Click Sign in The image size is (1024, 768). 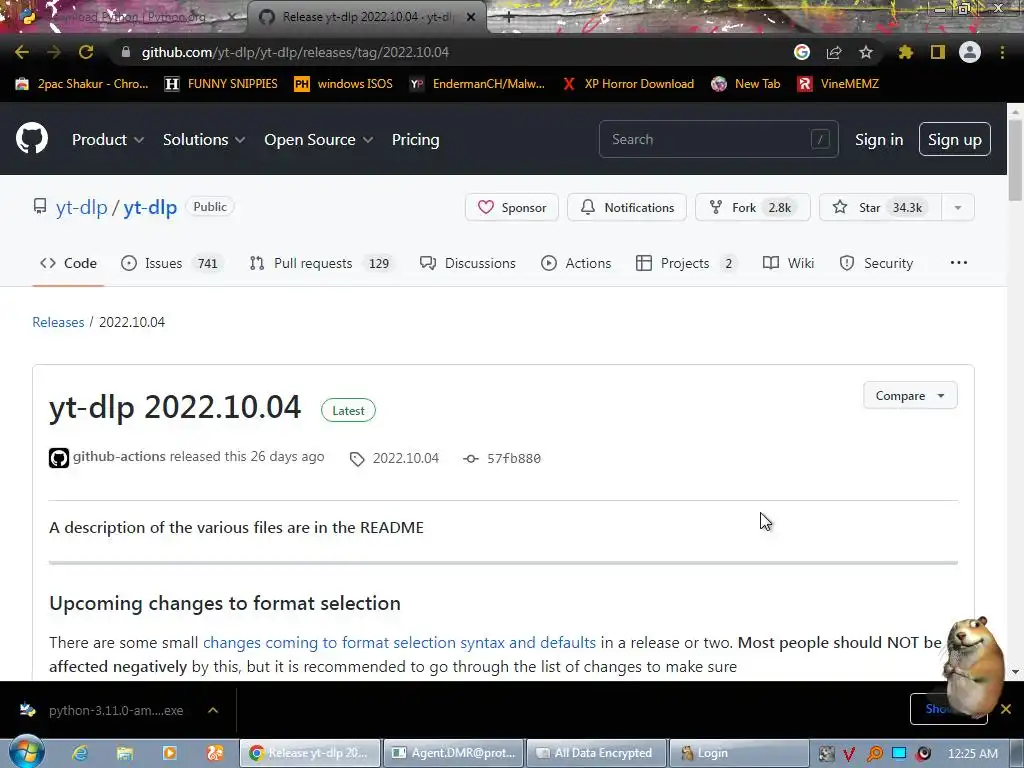tap(879, 139)
